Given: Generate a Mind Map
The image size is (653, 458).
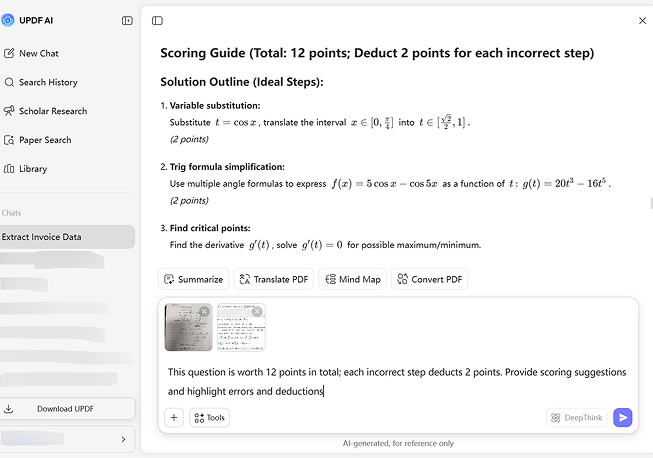Looking at the screenshot, I should pos(352,279).
